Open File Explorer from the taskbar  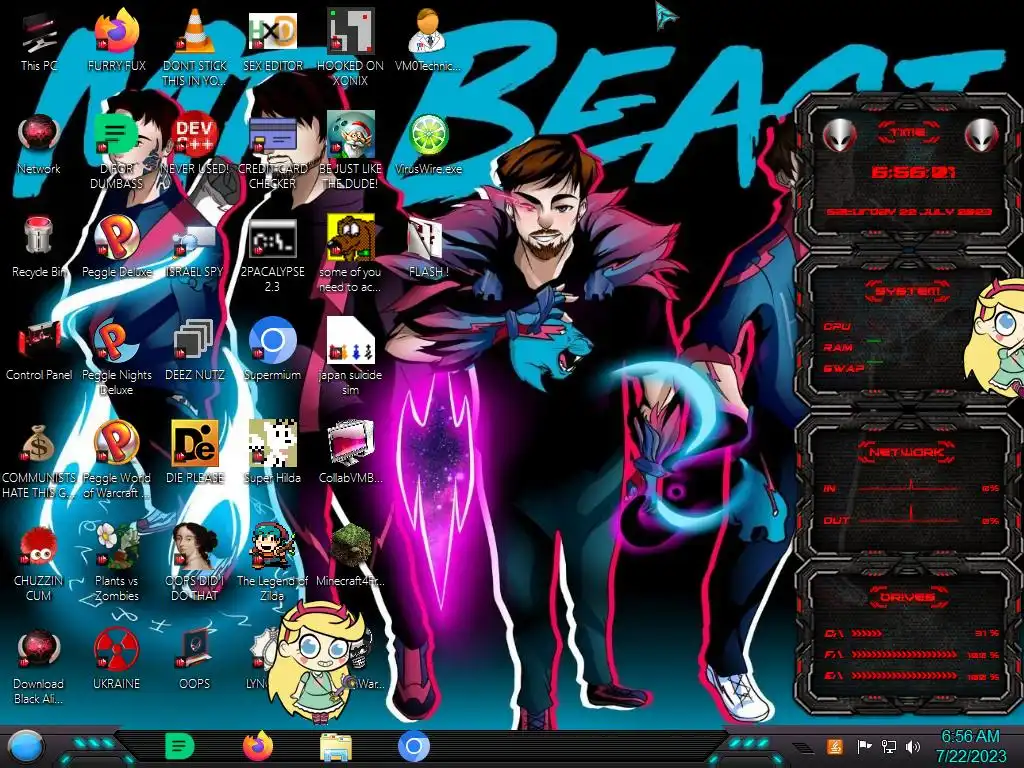tap(336, 748)
